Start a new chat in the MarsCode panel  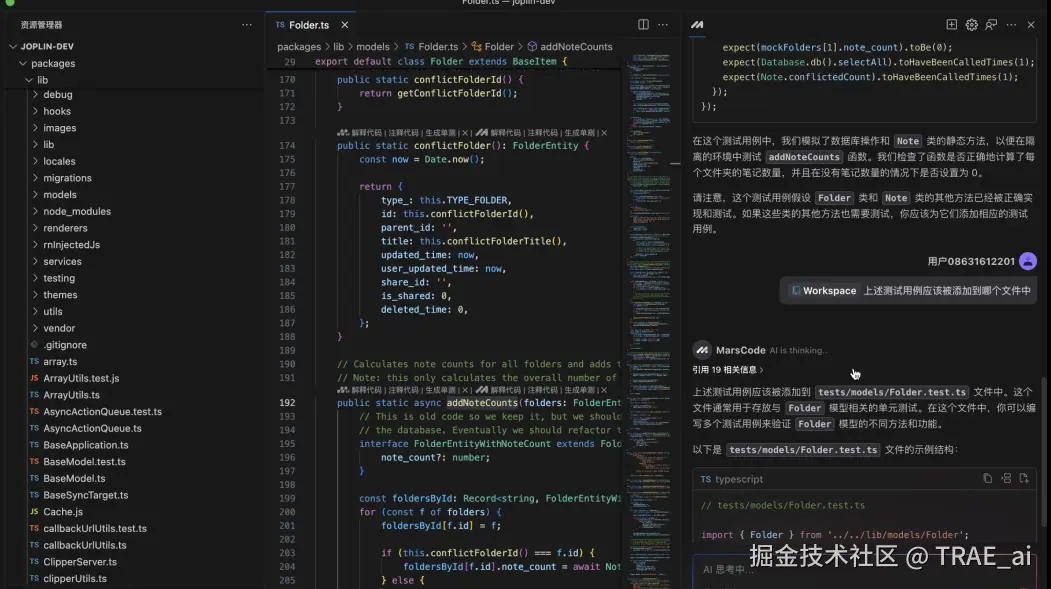tap(951, 24)
